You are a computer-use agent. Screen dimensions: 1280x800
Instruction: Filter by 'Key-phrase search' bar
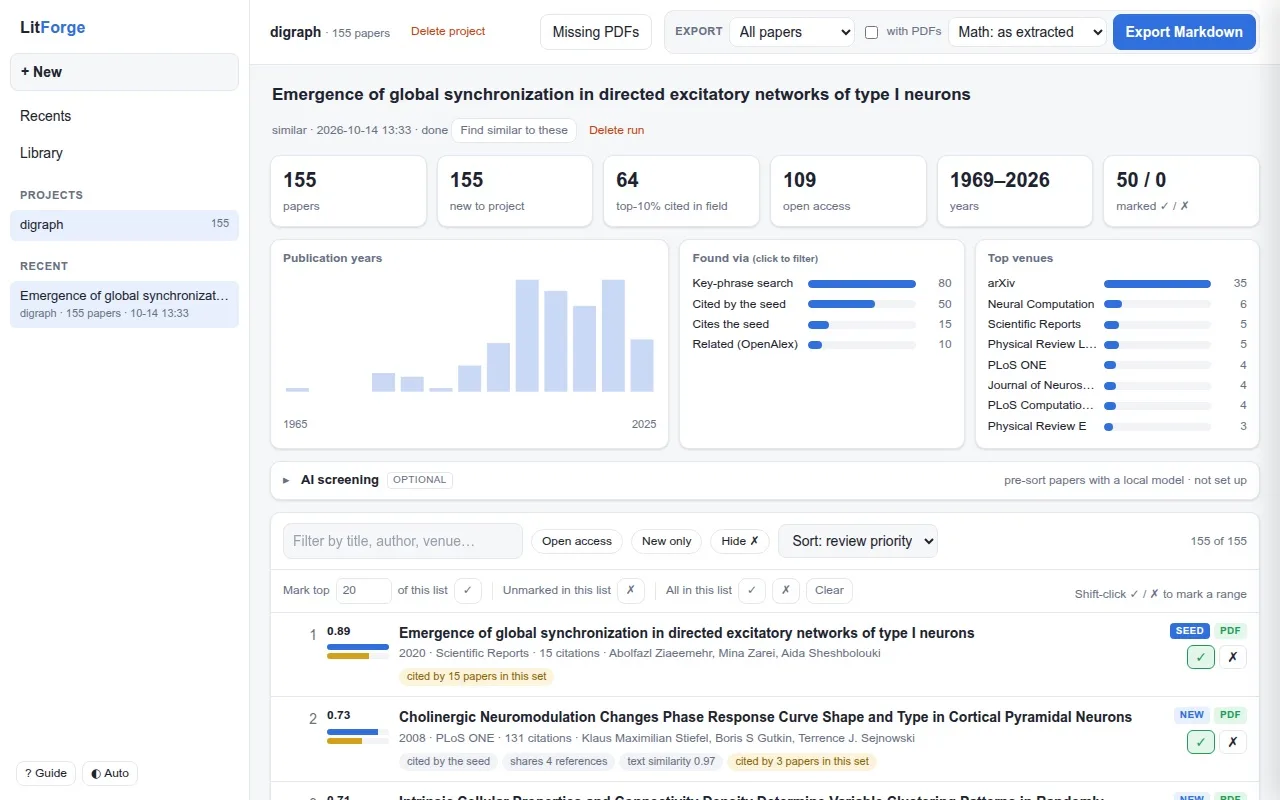(821, 283)
